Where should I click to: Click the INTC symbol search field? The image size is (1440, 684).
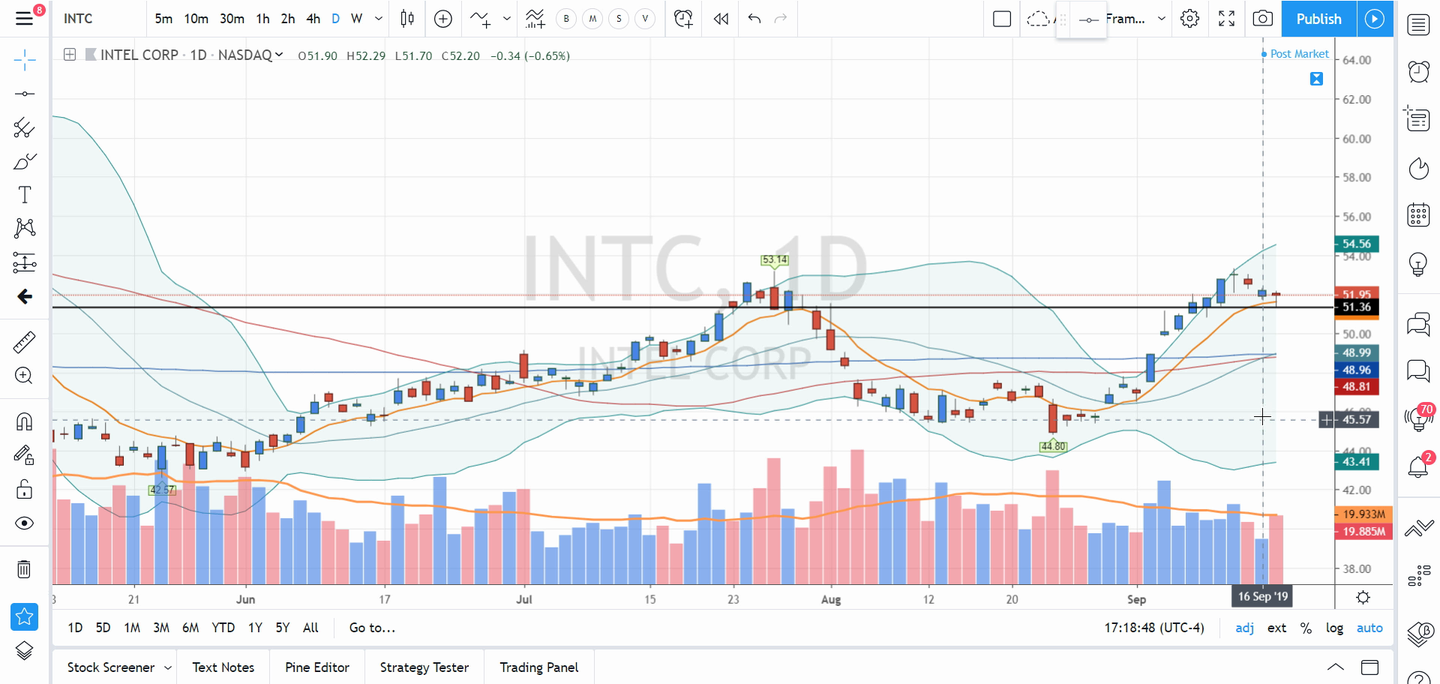(x=95, y=19)
